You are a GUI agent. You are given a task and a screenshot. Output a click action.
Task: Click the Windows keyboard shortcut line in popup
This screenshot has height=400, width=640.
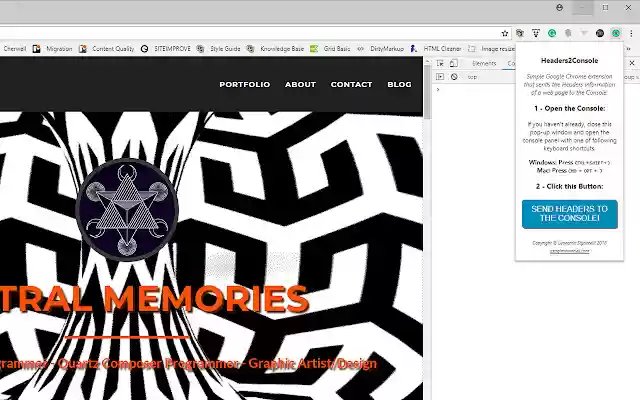click(x=569, y=162)
